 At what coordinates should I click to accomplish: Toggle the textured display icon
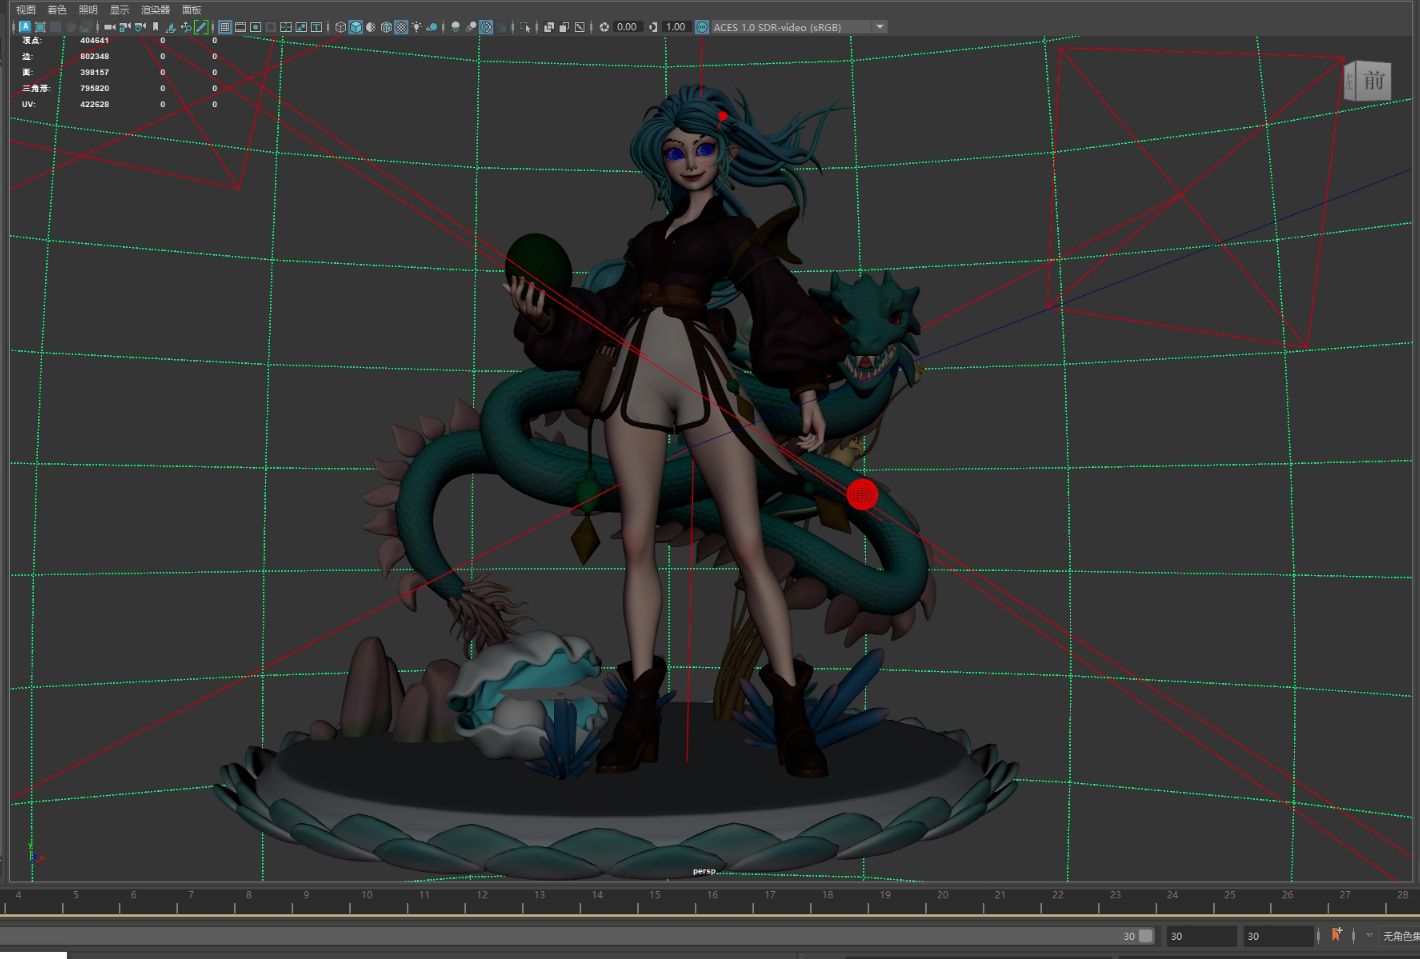tap(401, 27)
